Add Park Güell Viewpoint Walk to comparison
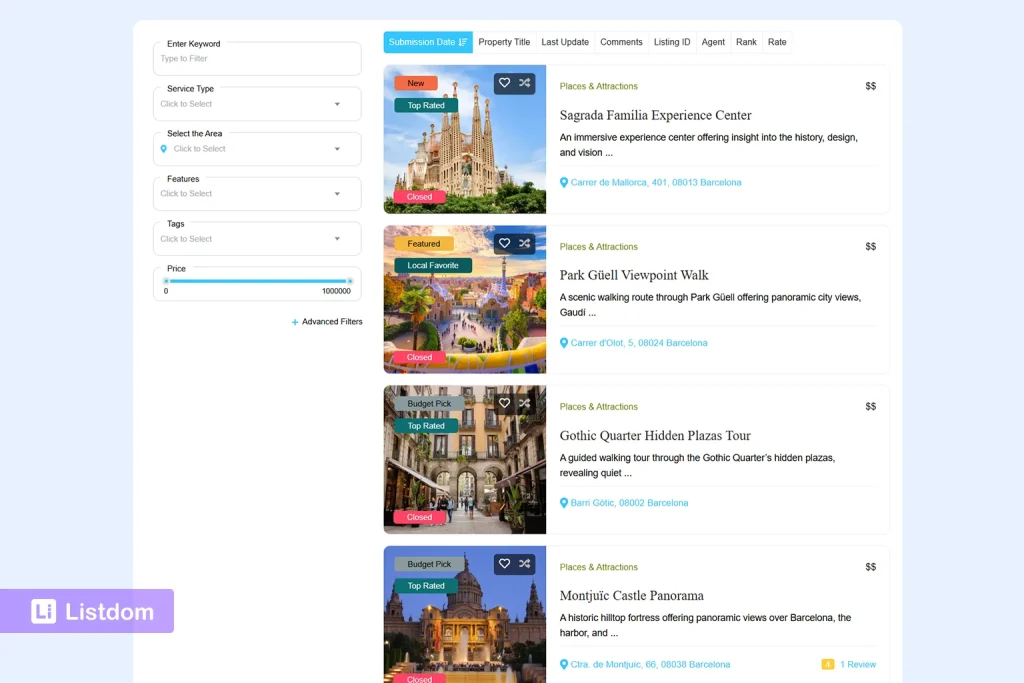1024x683 pixels. [x=524, y=243]
